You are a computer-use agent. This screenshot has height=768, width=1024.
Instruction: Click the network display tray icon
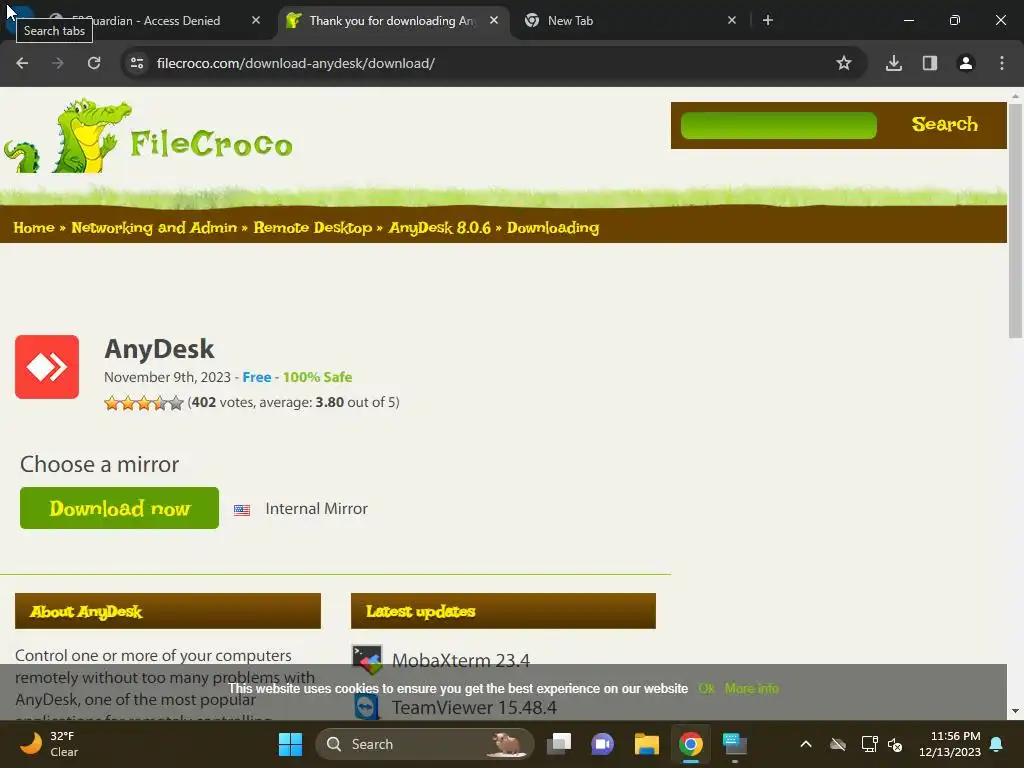869,744
